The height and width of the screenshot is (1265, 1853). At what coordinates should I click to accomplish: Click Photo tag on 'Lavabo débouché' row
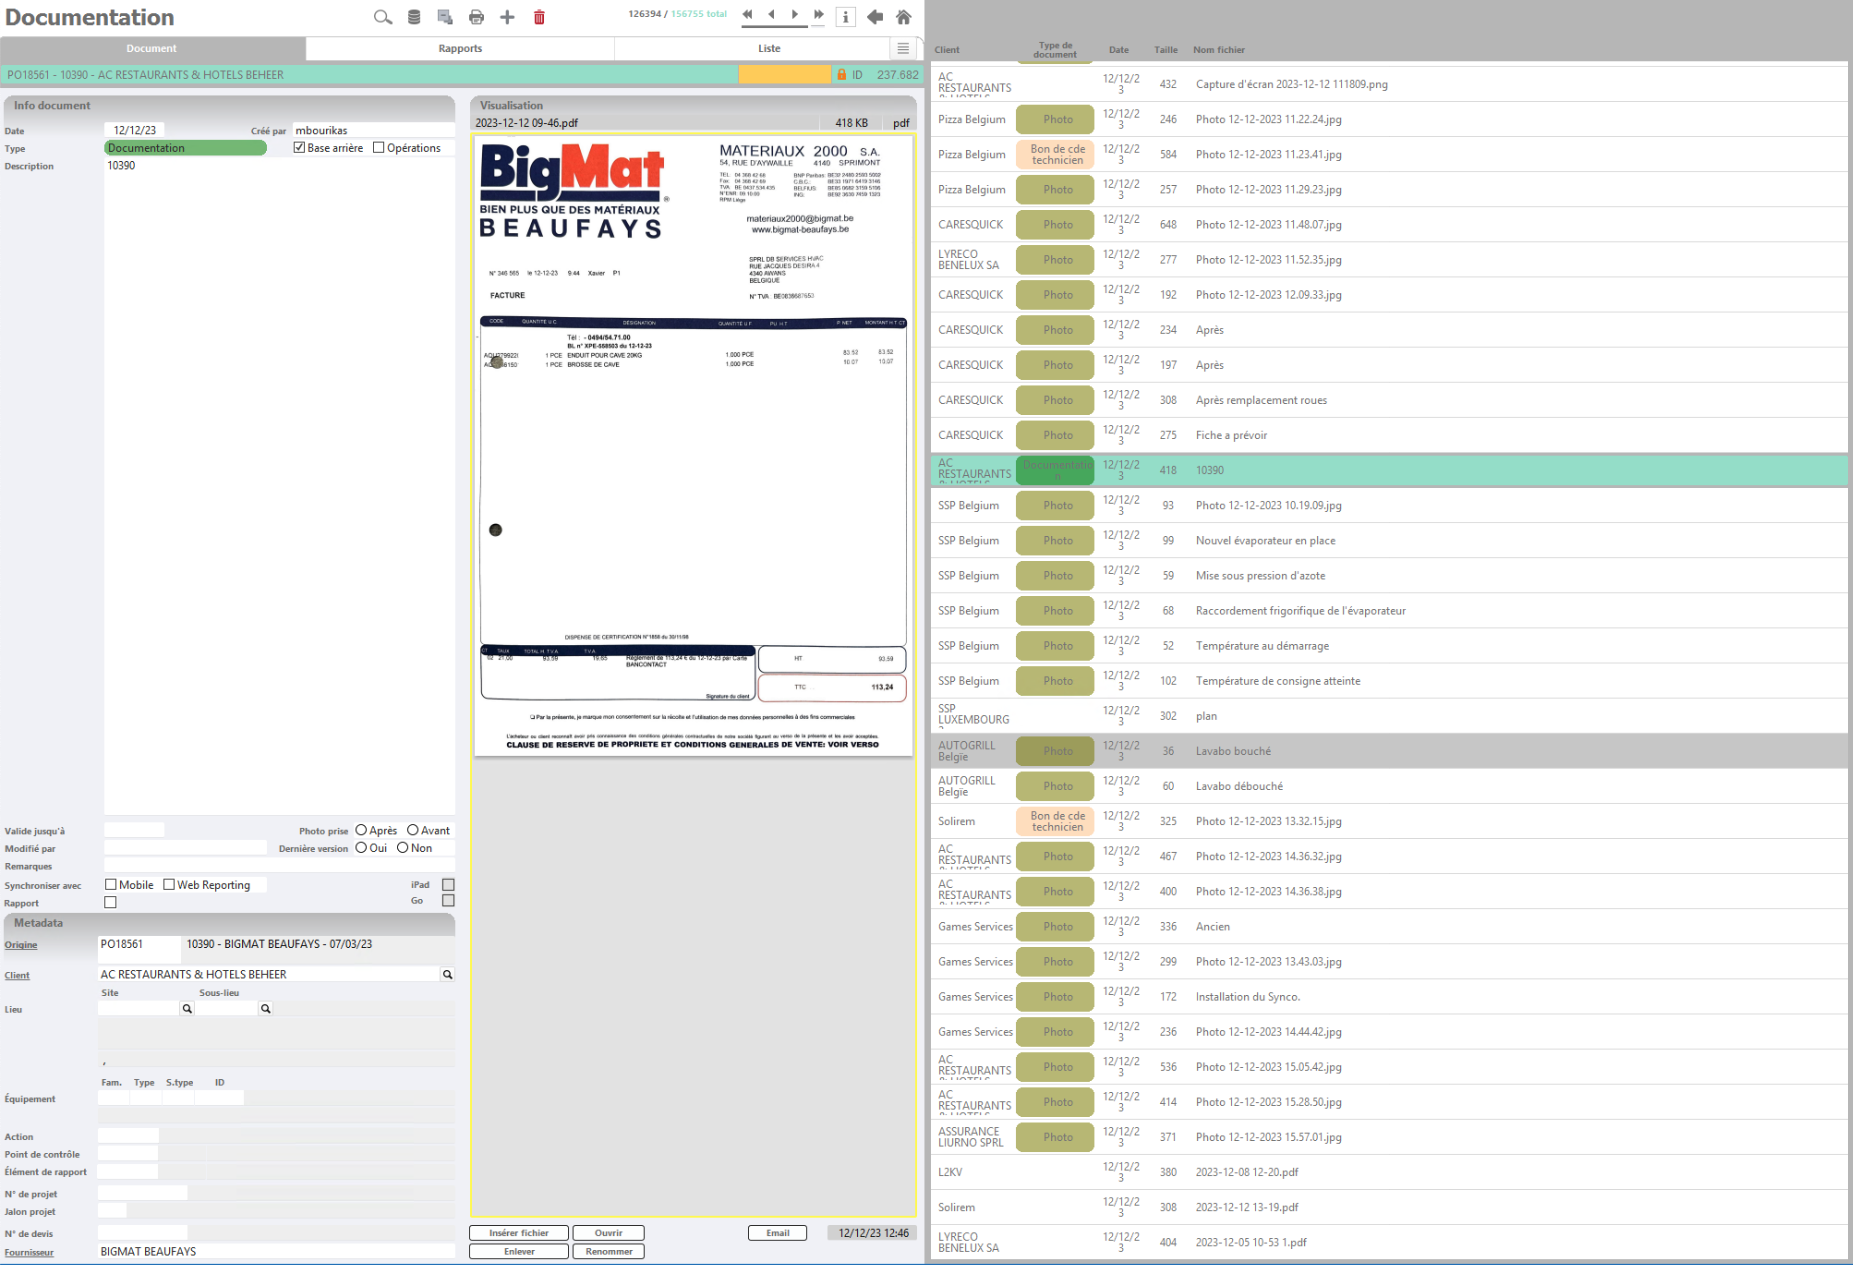point(1057,786)
